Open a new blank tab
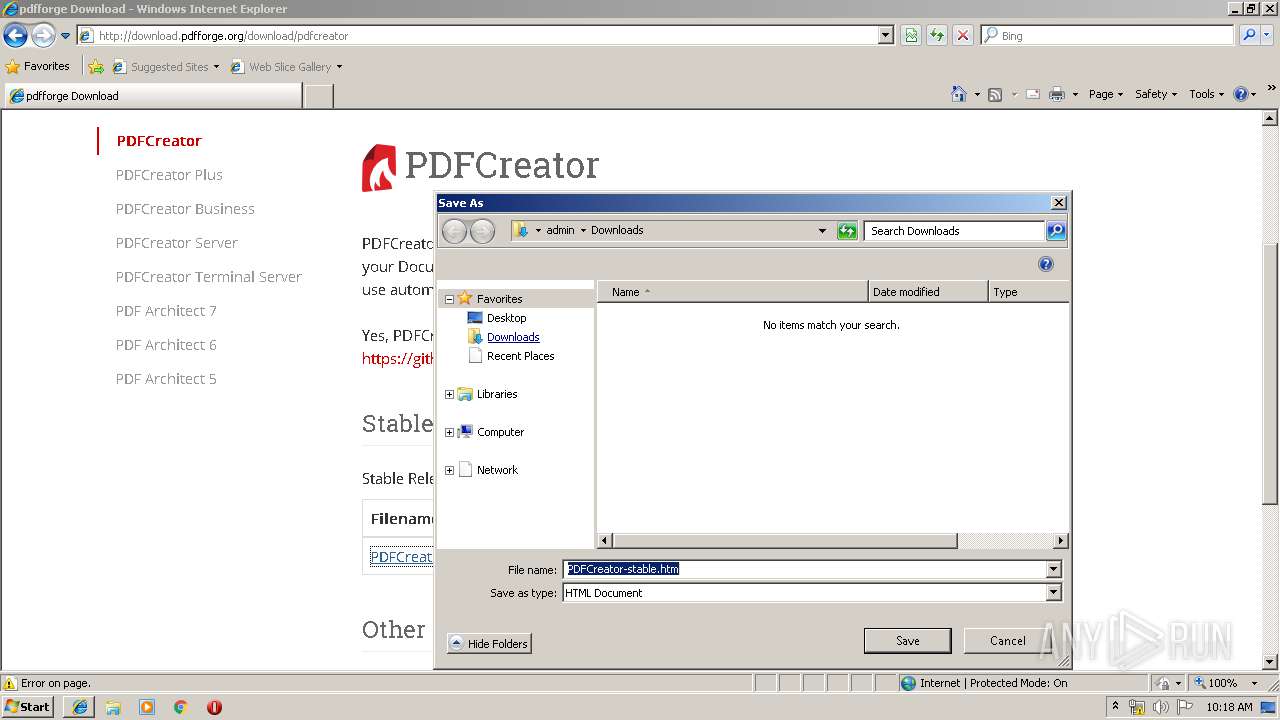 point(318,96)
